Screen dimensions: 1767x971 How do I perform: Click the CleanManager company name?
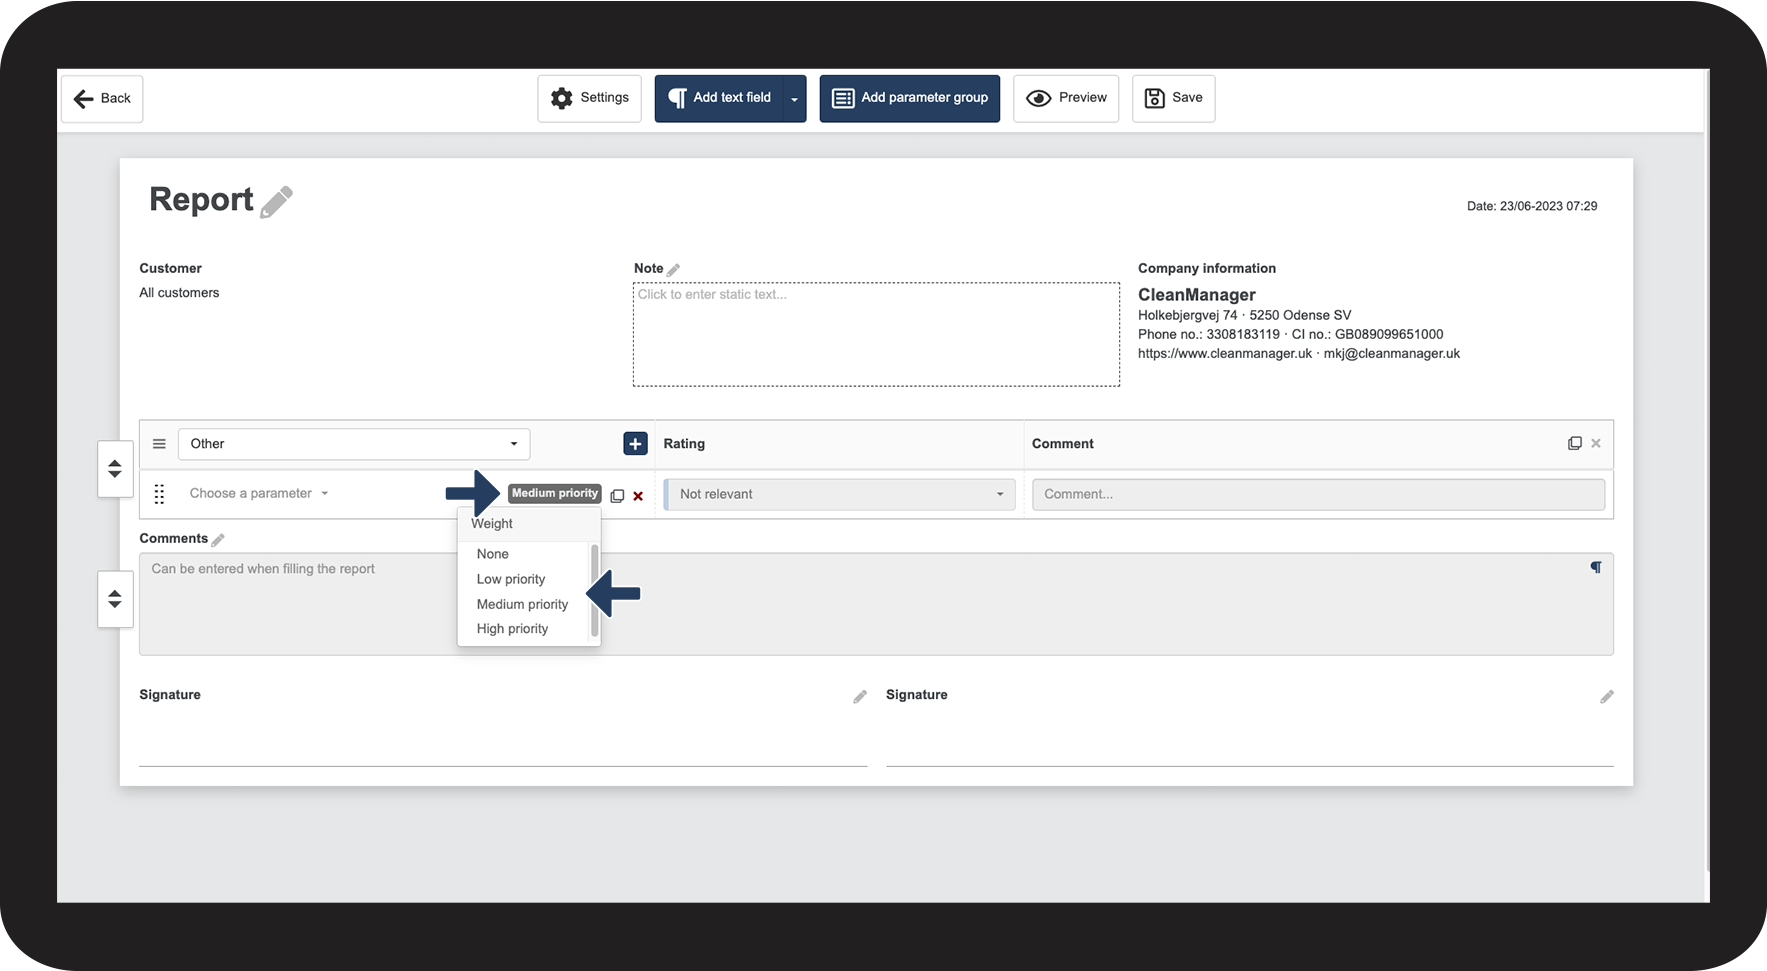point(1197,295)
